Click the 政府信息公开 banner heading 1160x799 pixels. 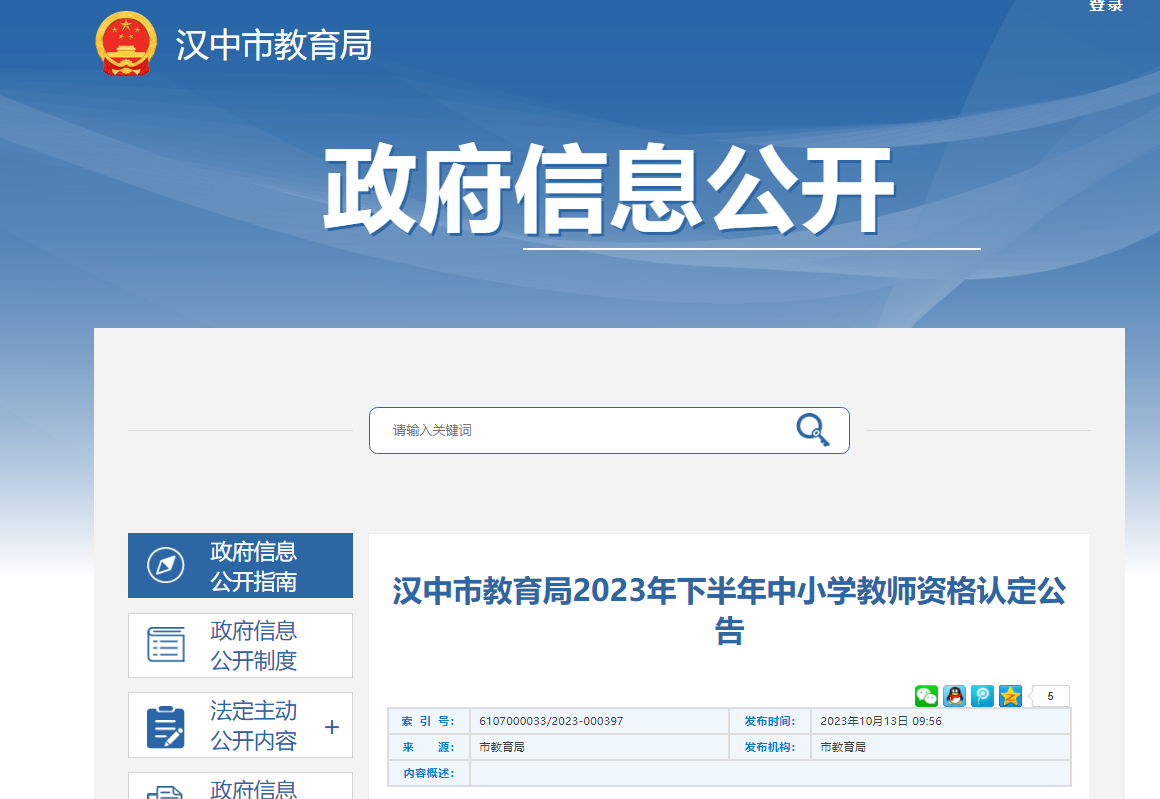[607, 191]
